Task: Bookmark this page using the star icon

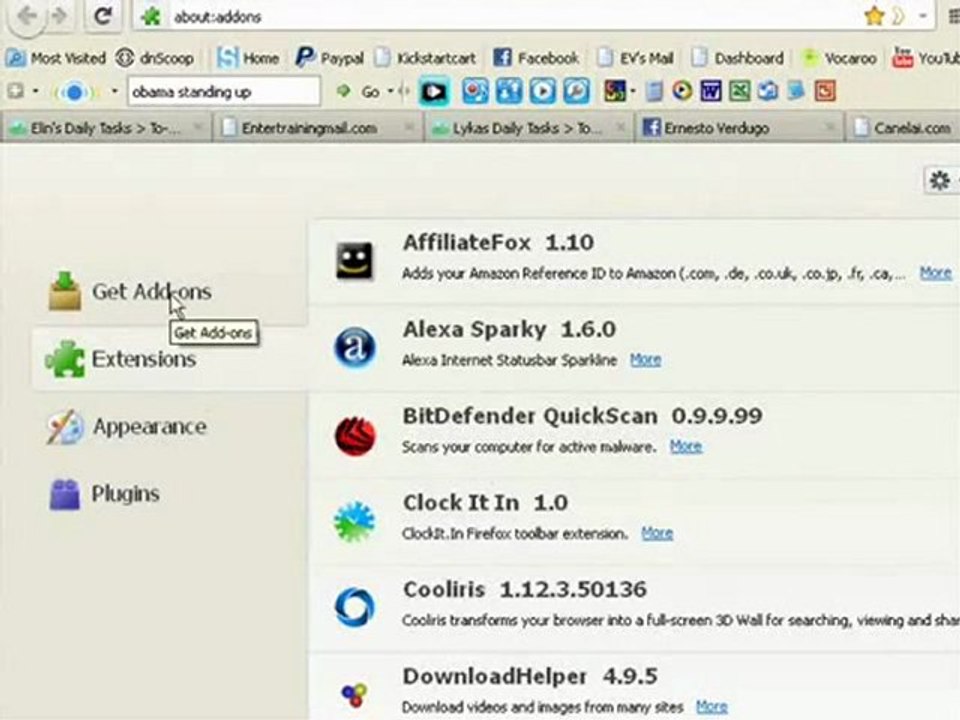Action: pos(874,17)
